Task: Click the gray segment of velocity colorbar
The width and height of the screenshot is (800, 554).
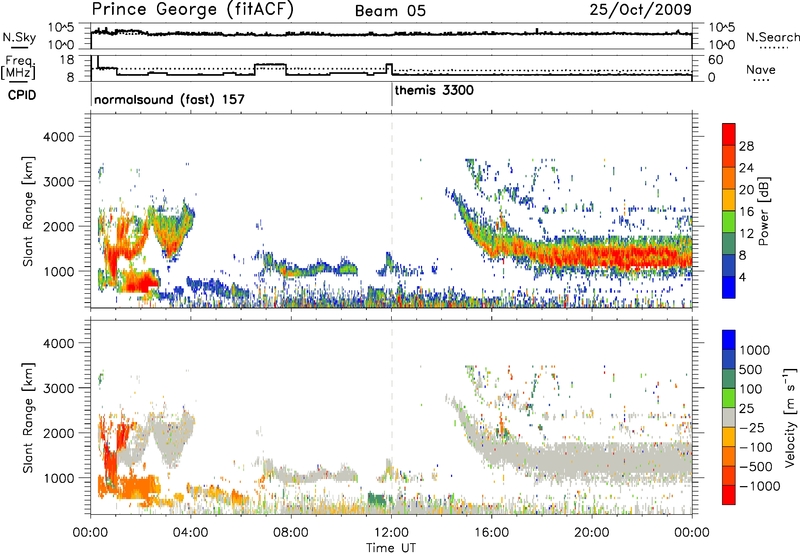Action: click(729, 417)
